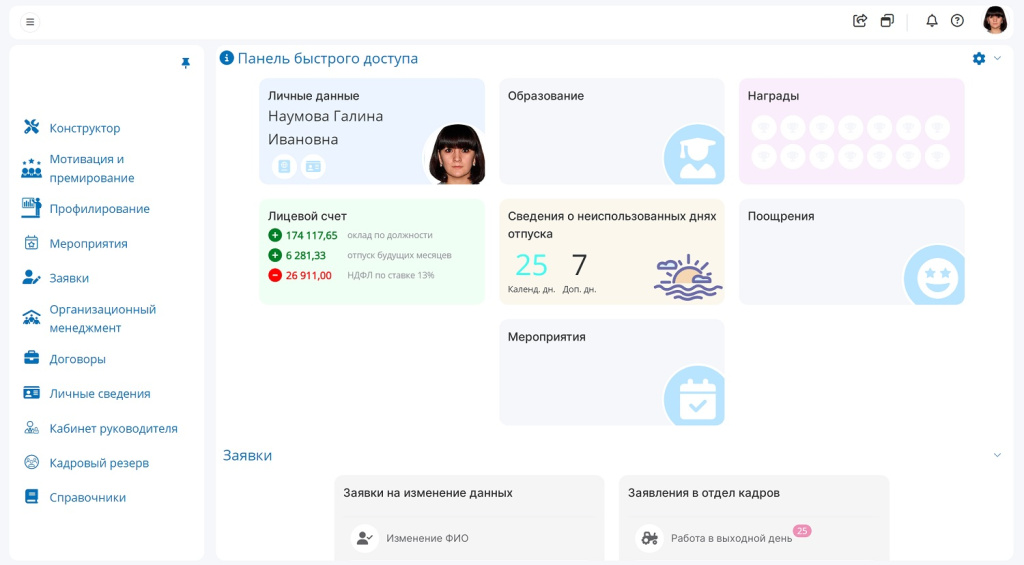Click the tractor icon beside Работа в выходной день
The image size is (1024, 565).
pos(649,539)
